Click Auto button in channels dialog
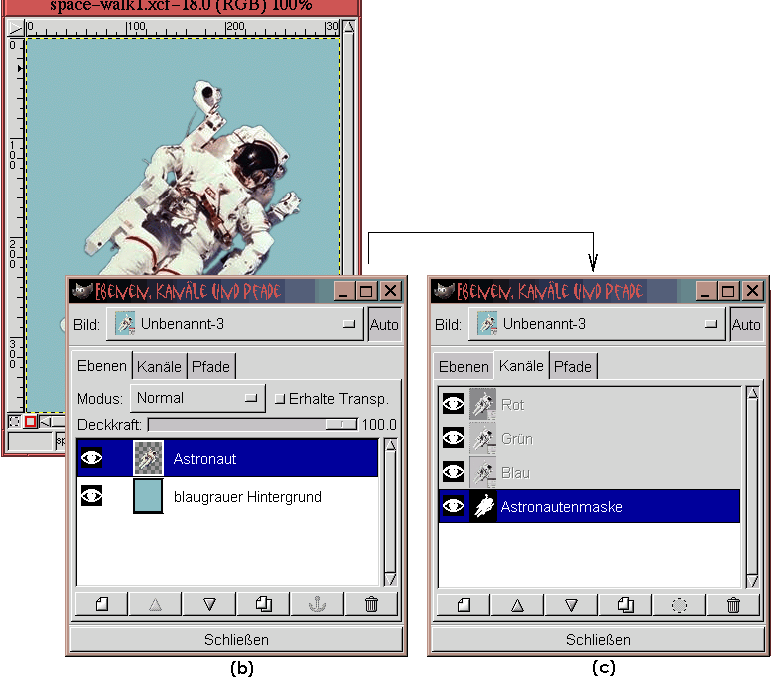Screen dimensions: 771x685 coord(745,324)
